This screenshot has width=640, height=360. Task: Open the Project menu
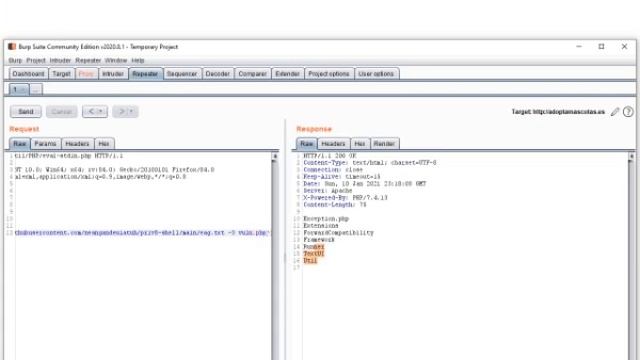[x=36, y=60]
